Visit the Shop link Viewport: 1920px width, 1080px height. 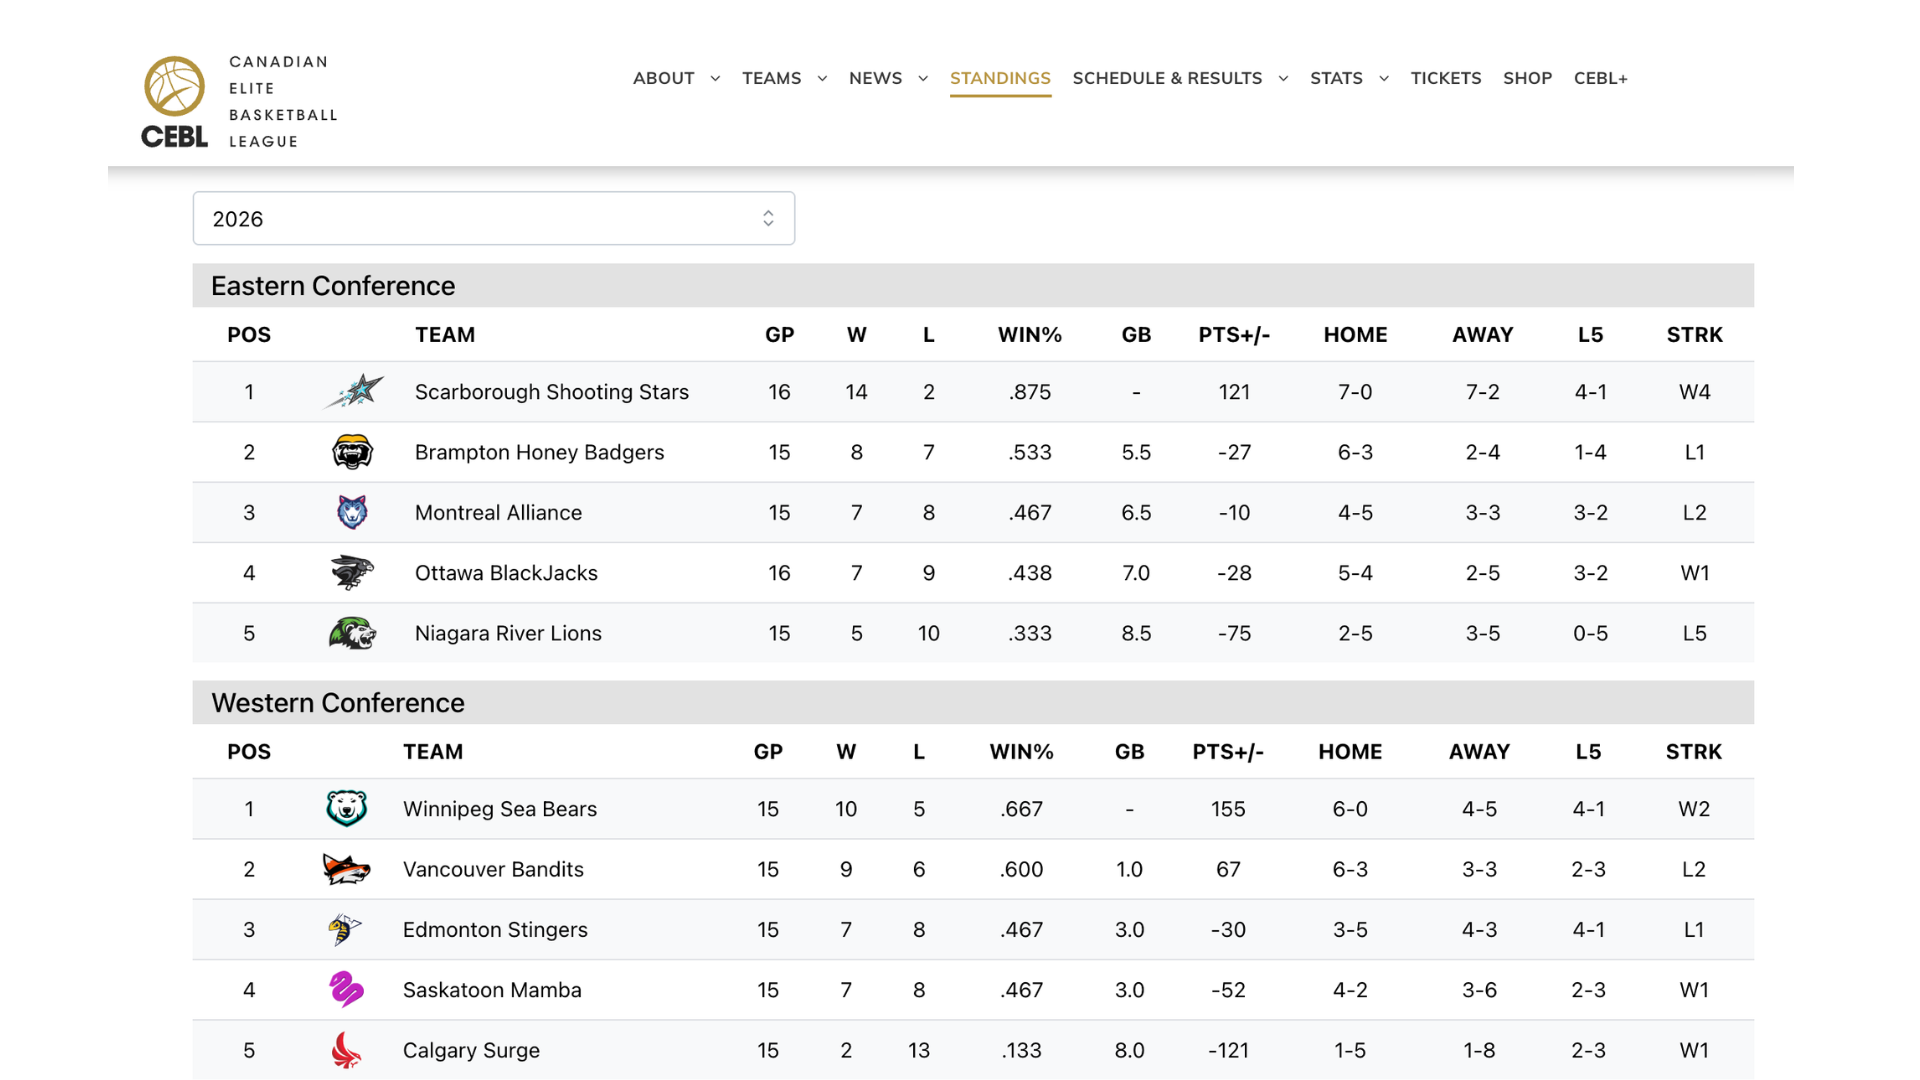tap(1527, 78)
